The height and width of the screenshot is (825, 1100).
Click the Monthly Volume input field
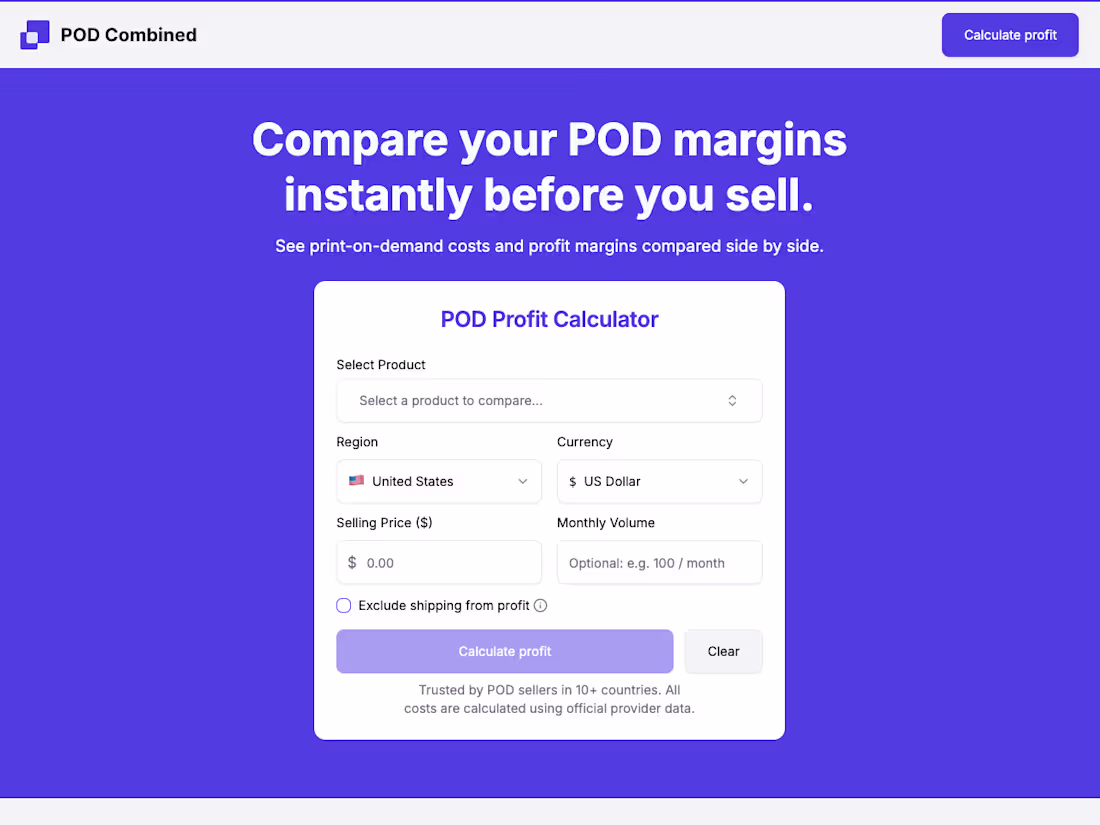659,562
